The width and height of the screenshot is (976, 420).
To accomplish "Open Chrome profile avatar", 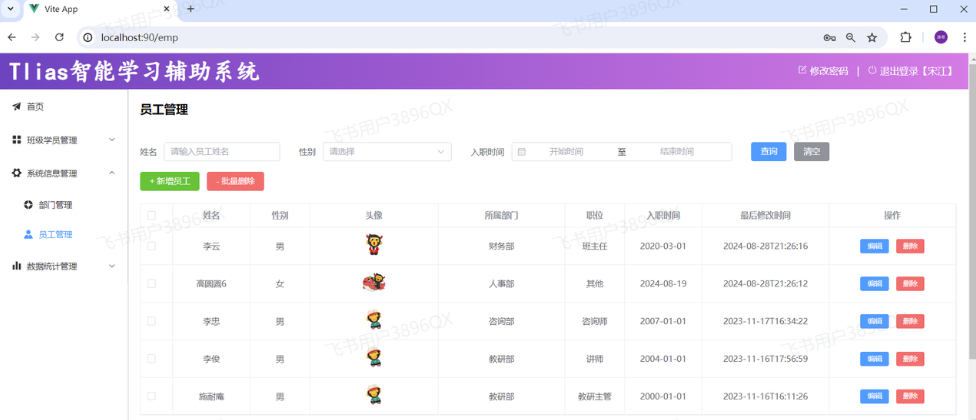I will (x=941, y=37).
